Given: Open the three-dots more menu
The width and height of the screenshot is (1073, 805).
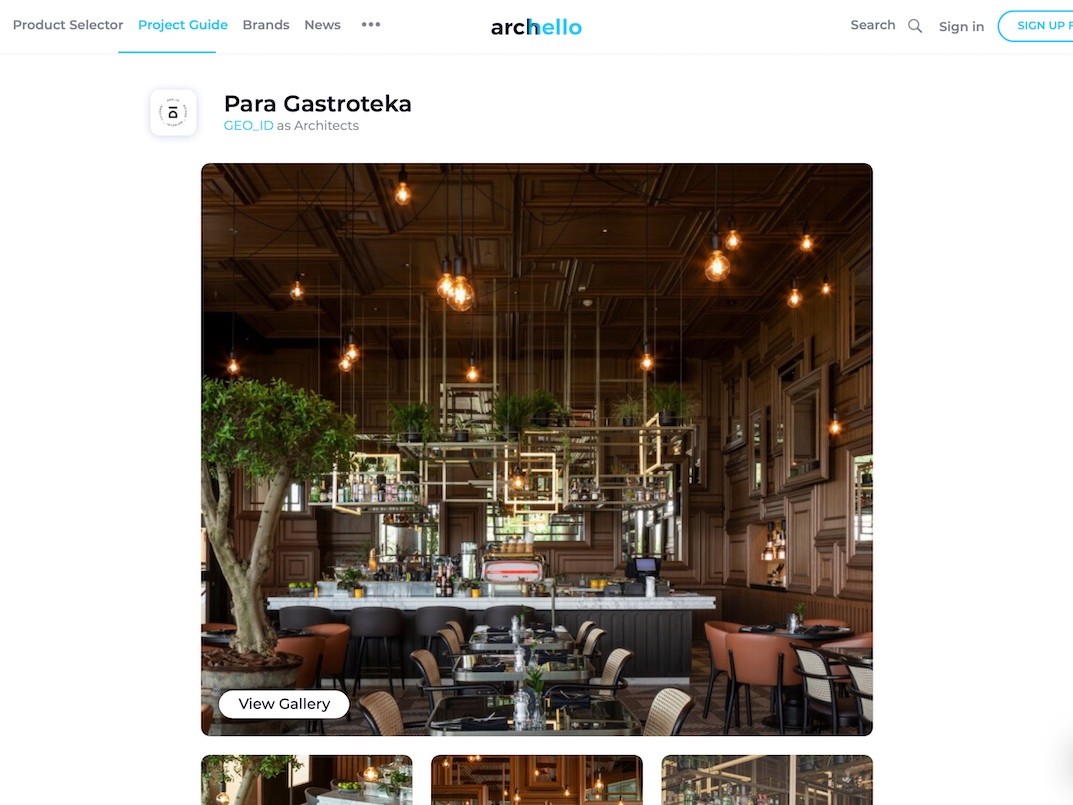Looking at the screenshot, I should 371,25.
